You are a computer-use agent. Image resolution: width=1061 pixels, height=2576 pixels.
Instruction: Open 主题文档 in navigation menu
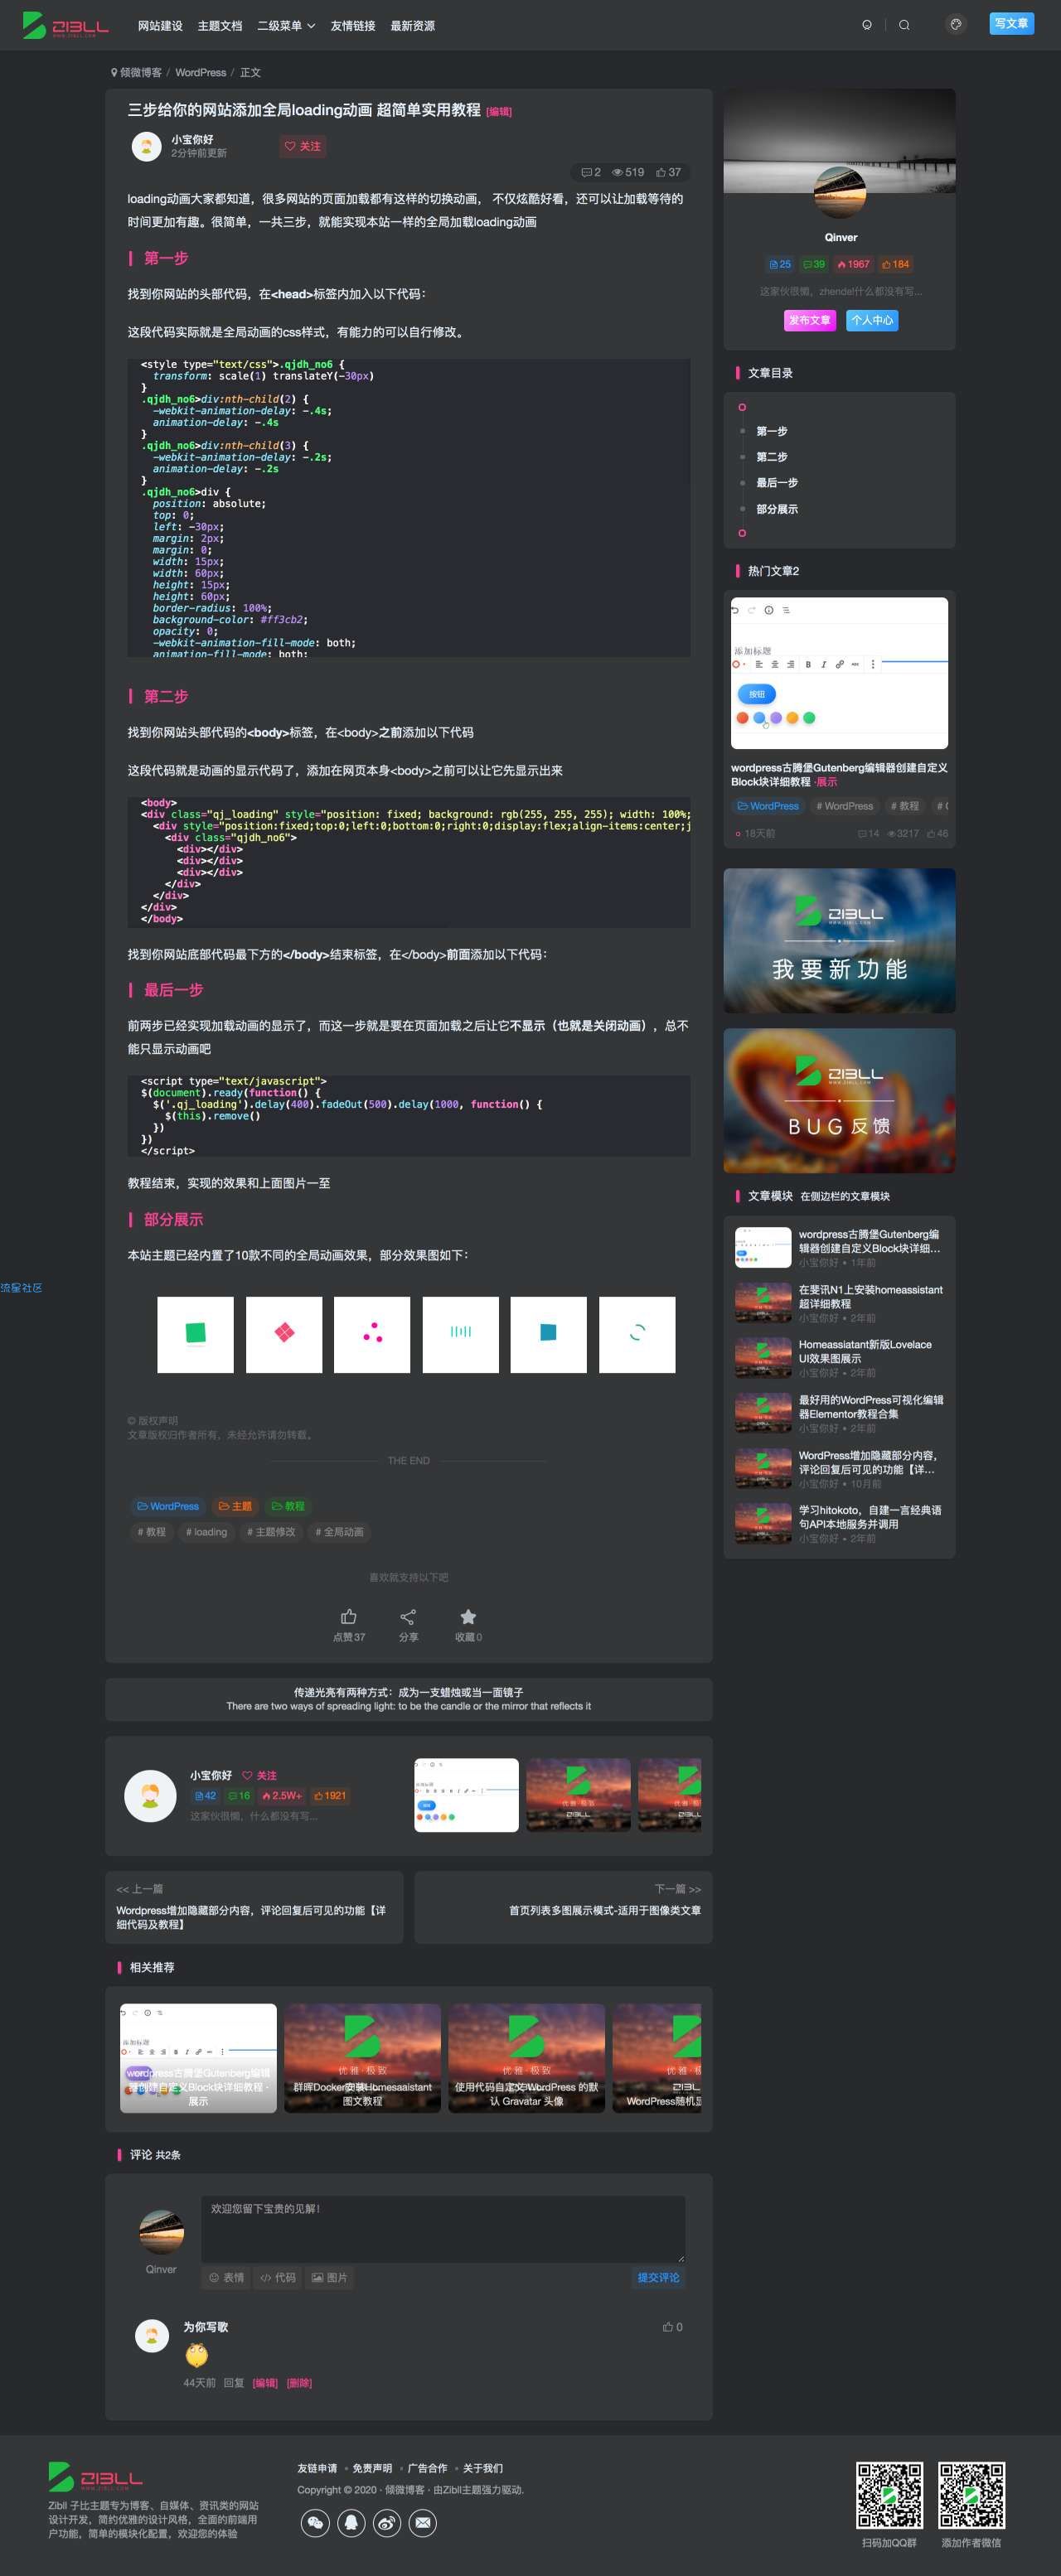(220, 26)
